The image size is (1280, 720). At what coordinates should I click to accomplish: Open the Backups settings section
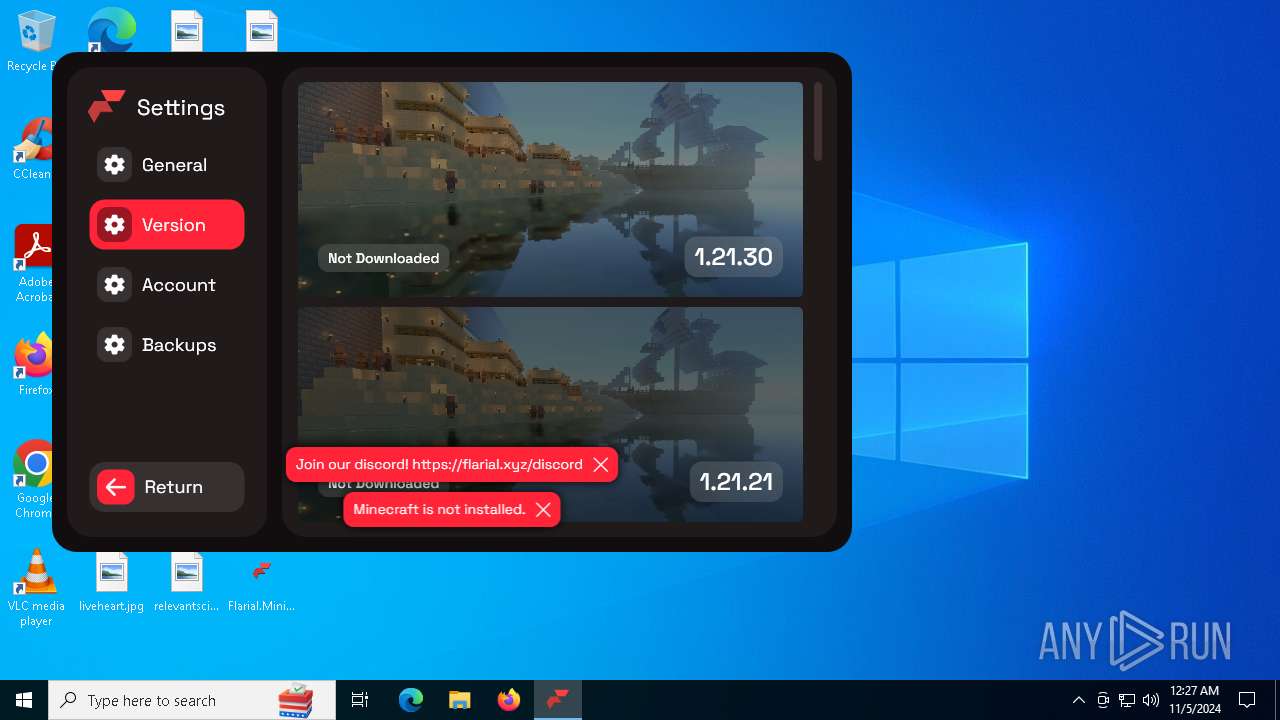166,345
